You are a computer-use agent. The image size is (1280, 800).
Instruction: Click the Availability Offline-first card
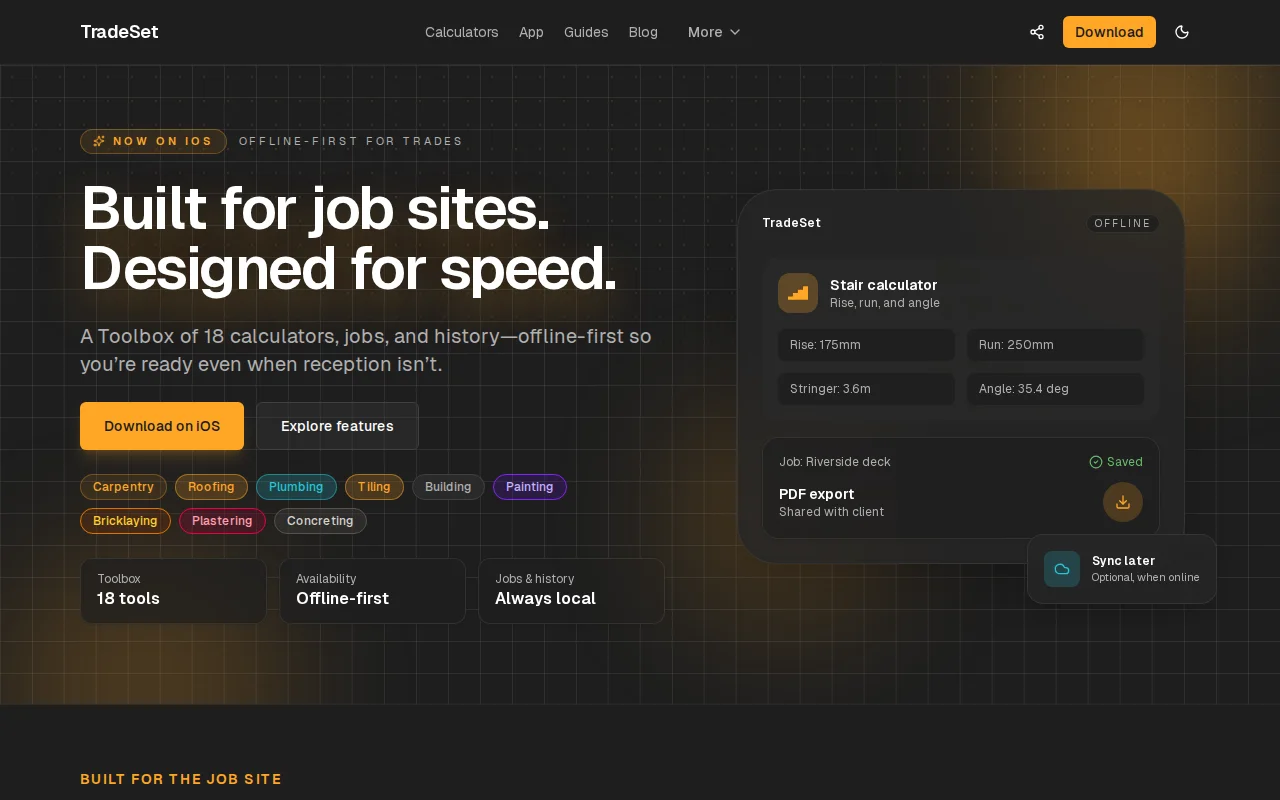[372, 591]
